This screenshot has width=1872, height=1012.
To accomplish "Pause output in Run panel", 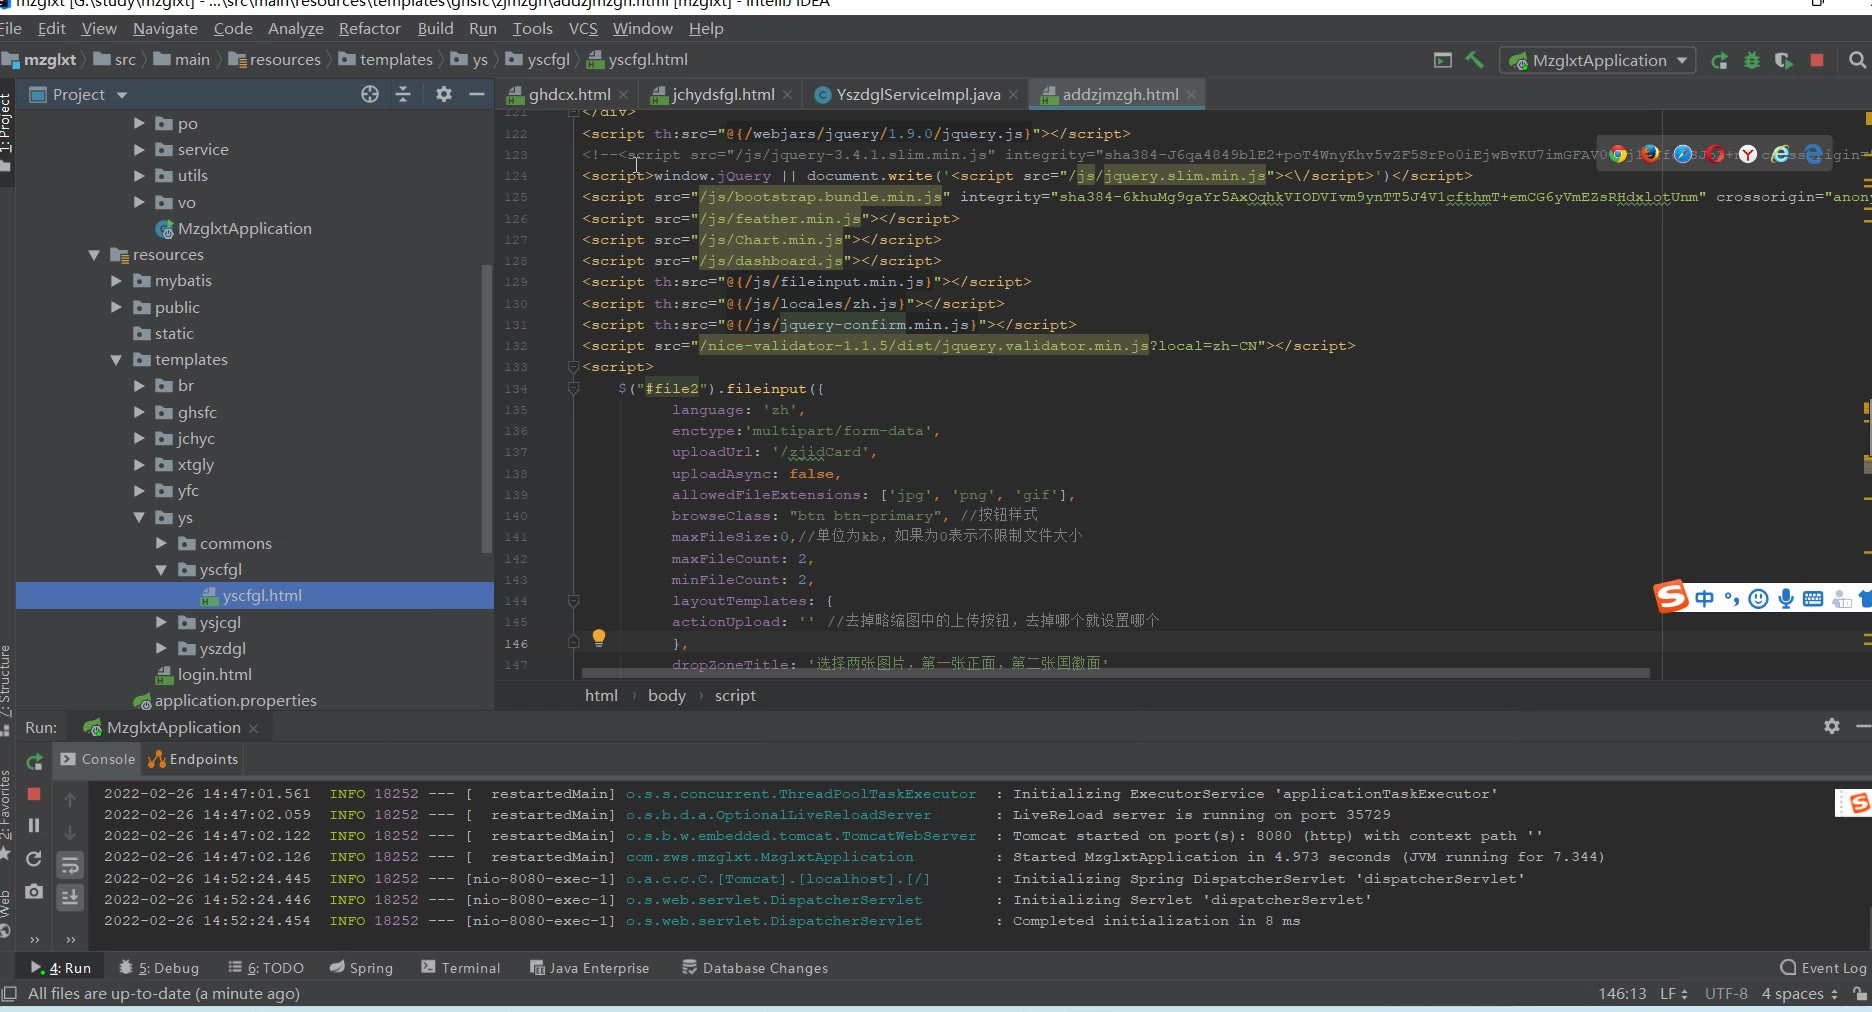I will (x=33, y=825).
